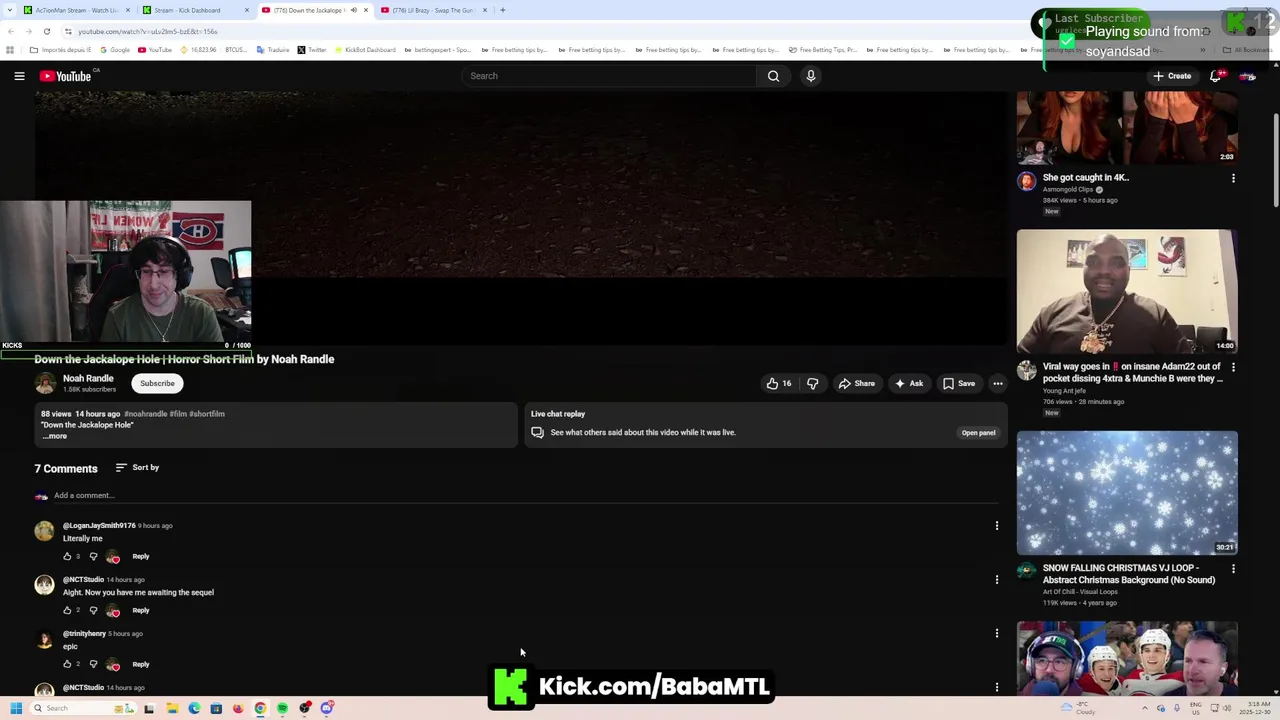Mute the Jackalope tab audio icon

coord(353,10)
